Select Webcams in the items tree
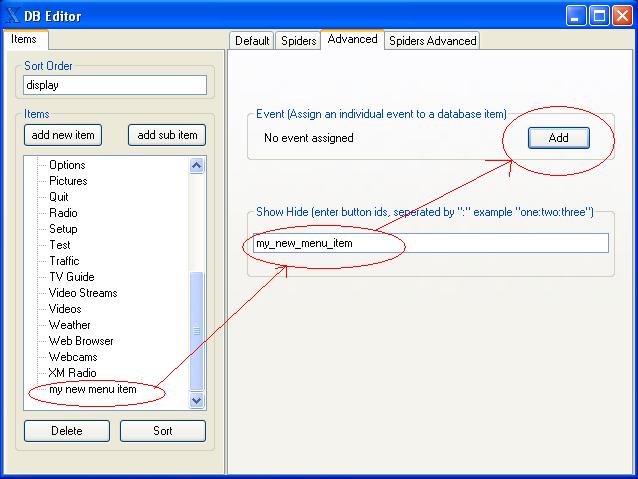638x479 pixels. pos(73,357)
